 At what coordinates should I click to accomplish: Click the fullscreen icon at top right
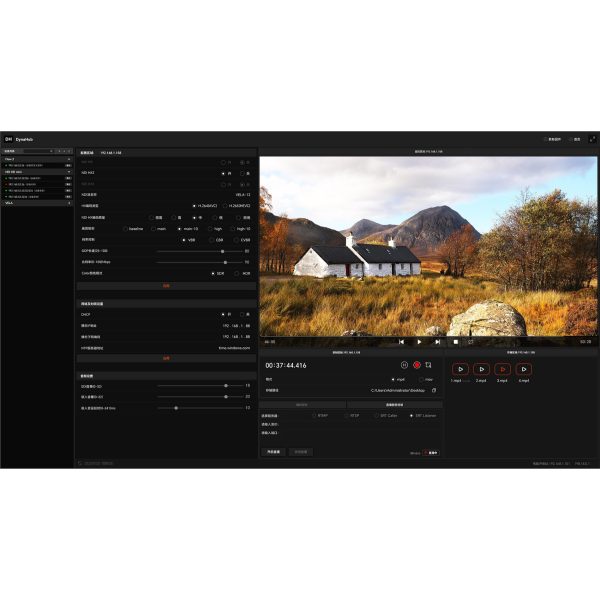point(592,139)
